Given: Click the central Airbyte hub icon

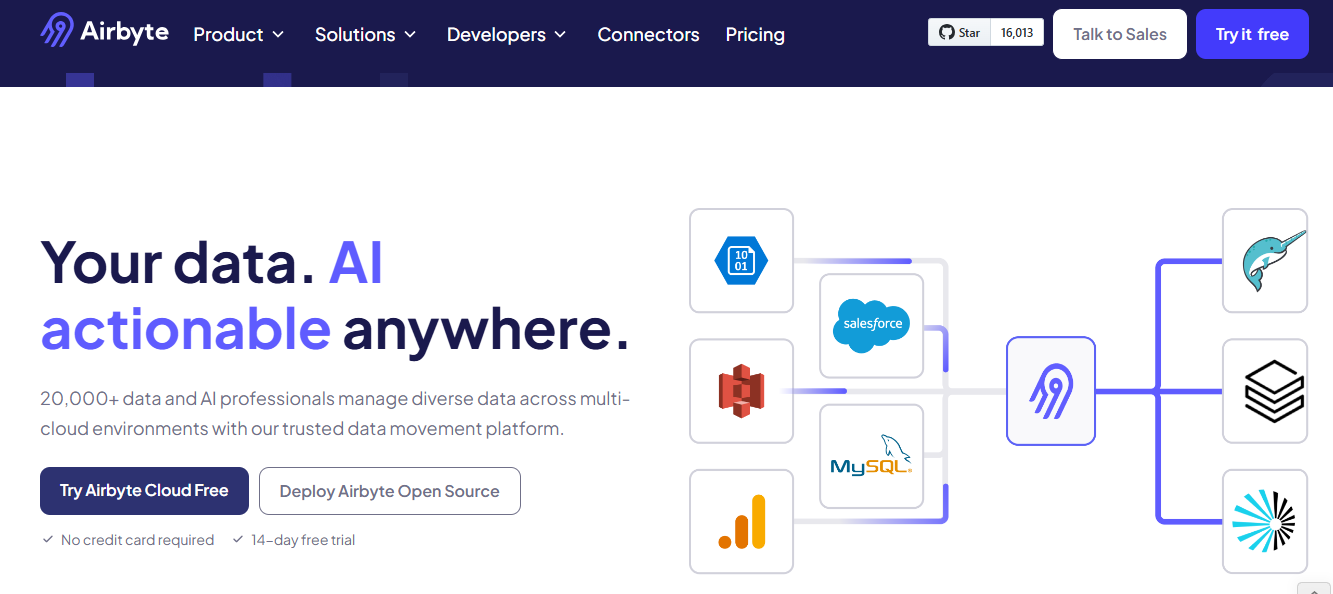Looking at the screenshot, I should pos(1051,391).
